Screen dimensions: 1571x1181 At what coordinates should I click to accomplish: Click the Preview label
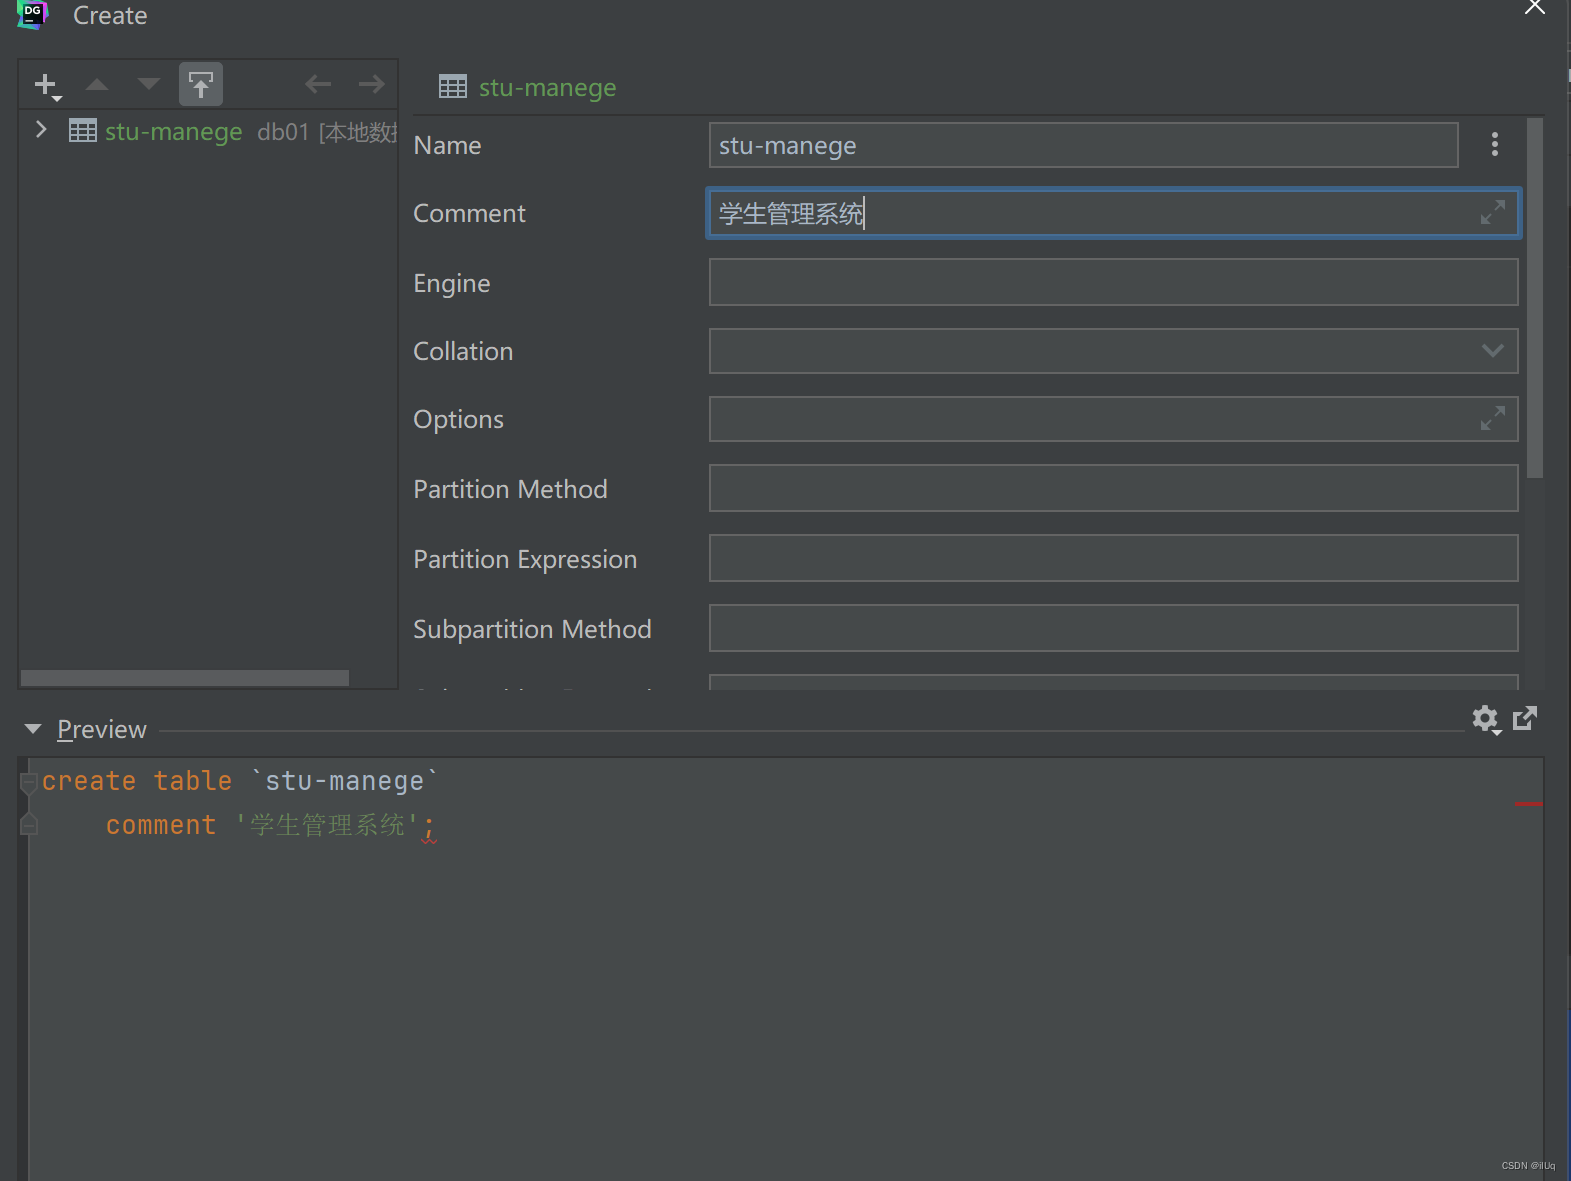tap(102, 730)
